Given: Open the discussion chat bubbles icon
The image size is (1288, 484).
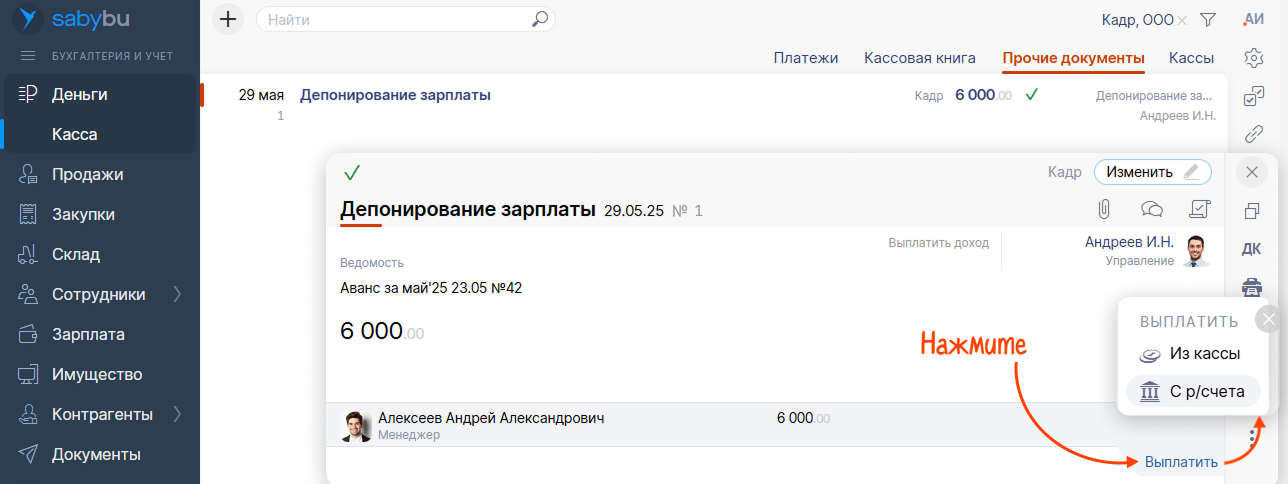Looking at the screenshot, I should 1151,209.
